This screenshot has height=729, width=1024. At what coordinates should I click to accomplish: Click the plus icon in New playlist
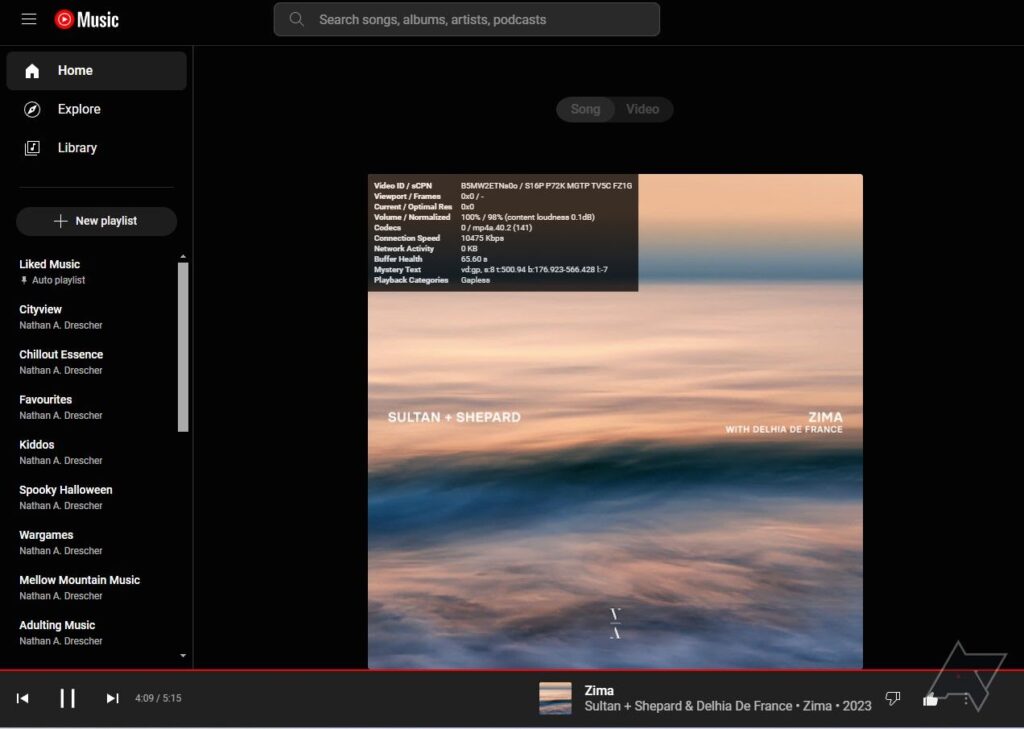tap(61, 221)
